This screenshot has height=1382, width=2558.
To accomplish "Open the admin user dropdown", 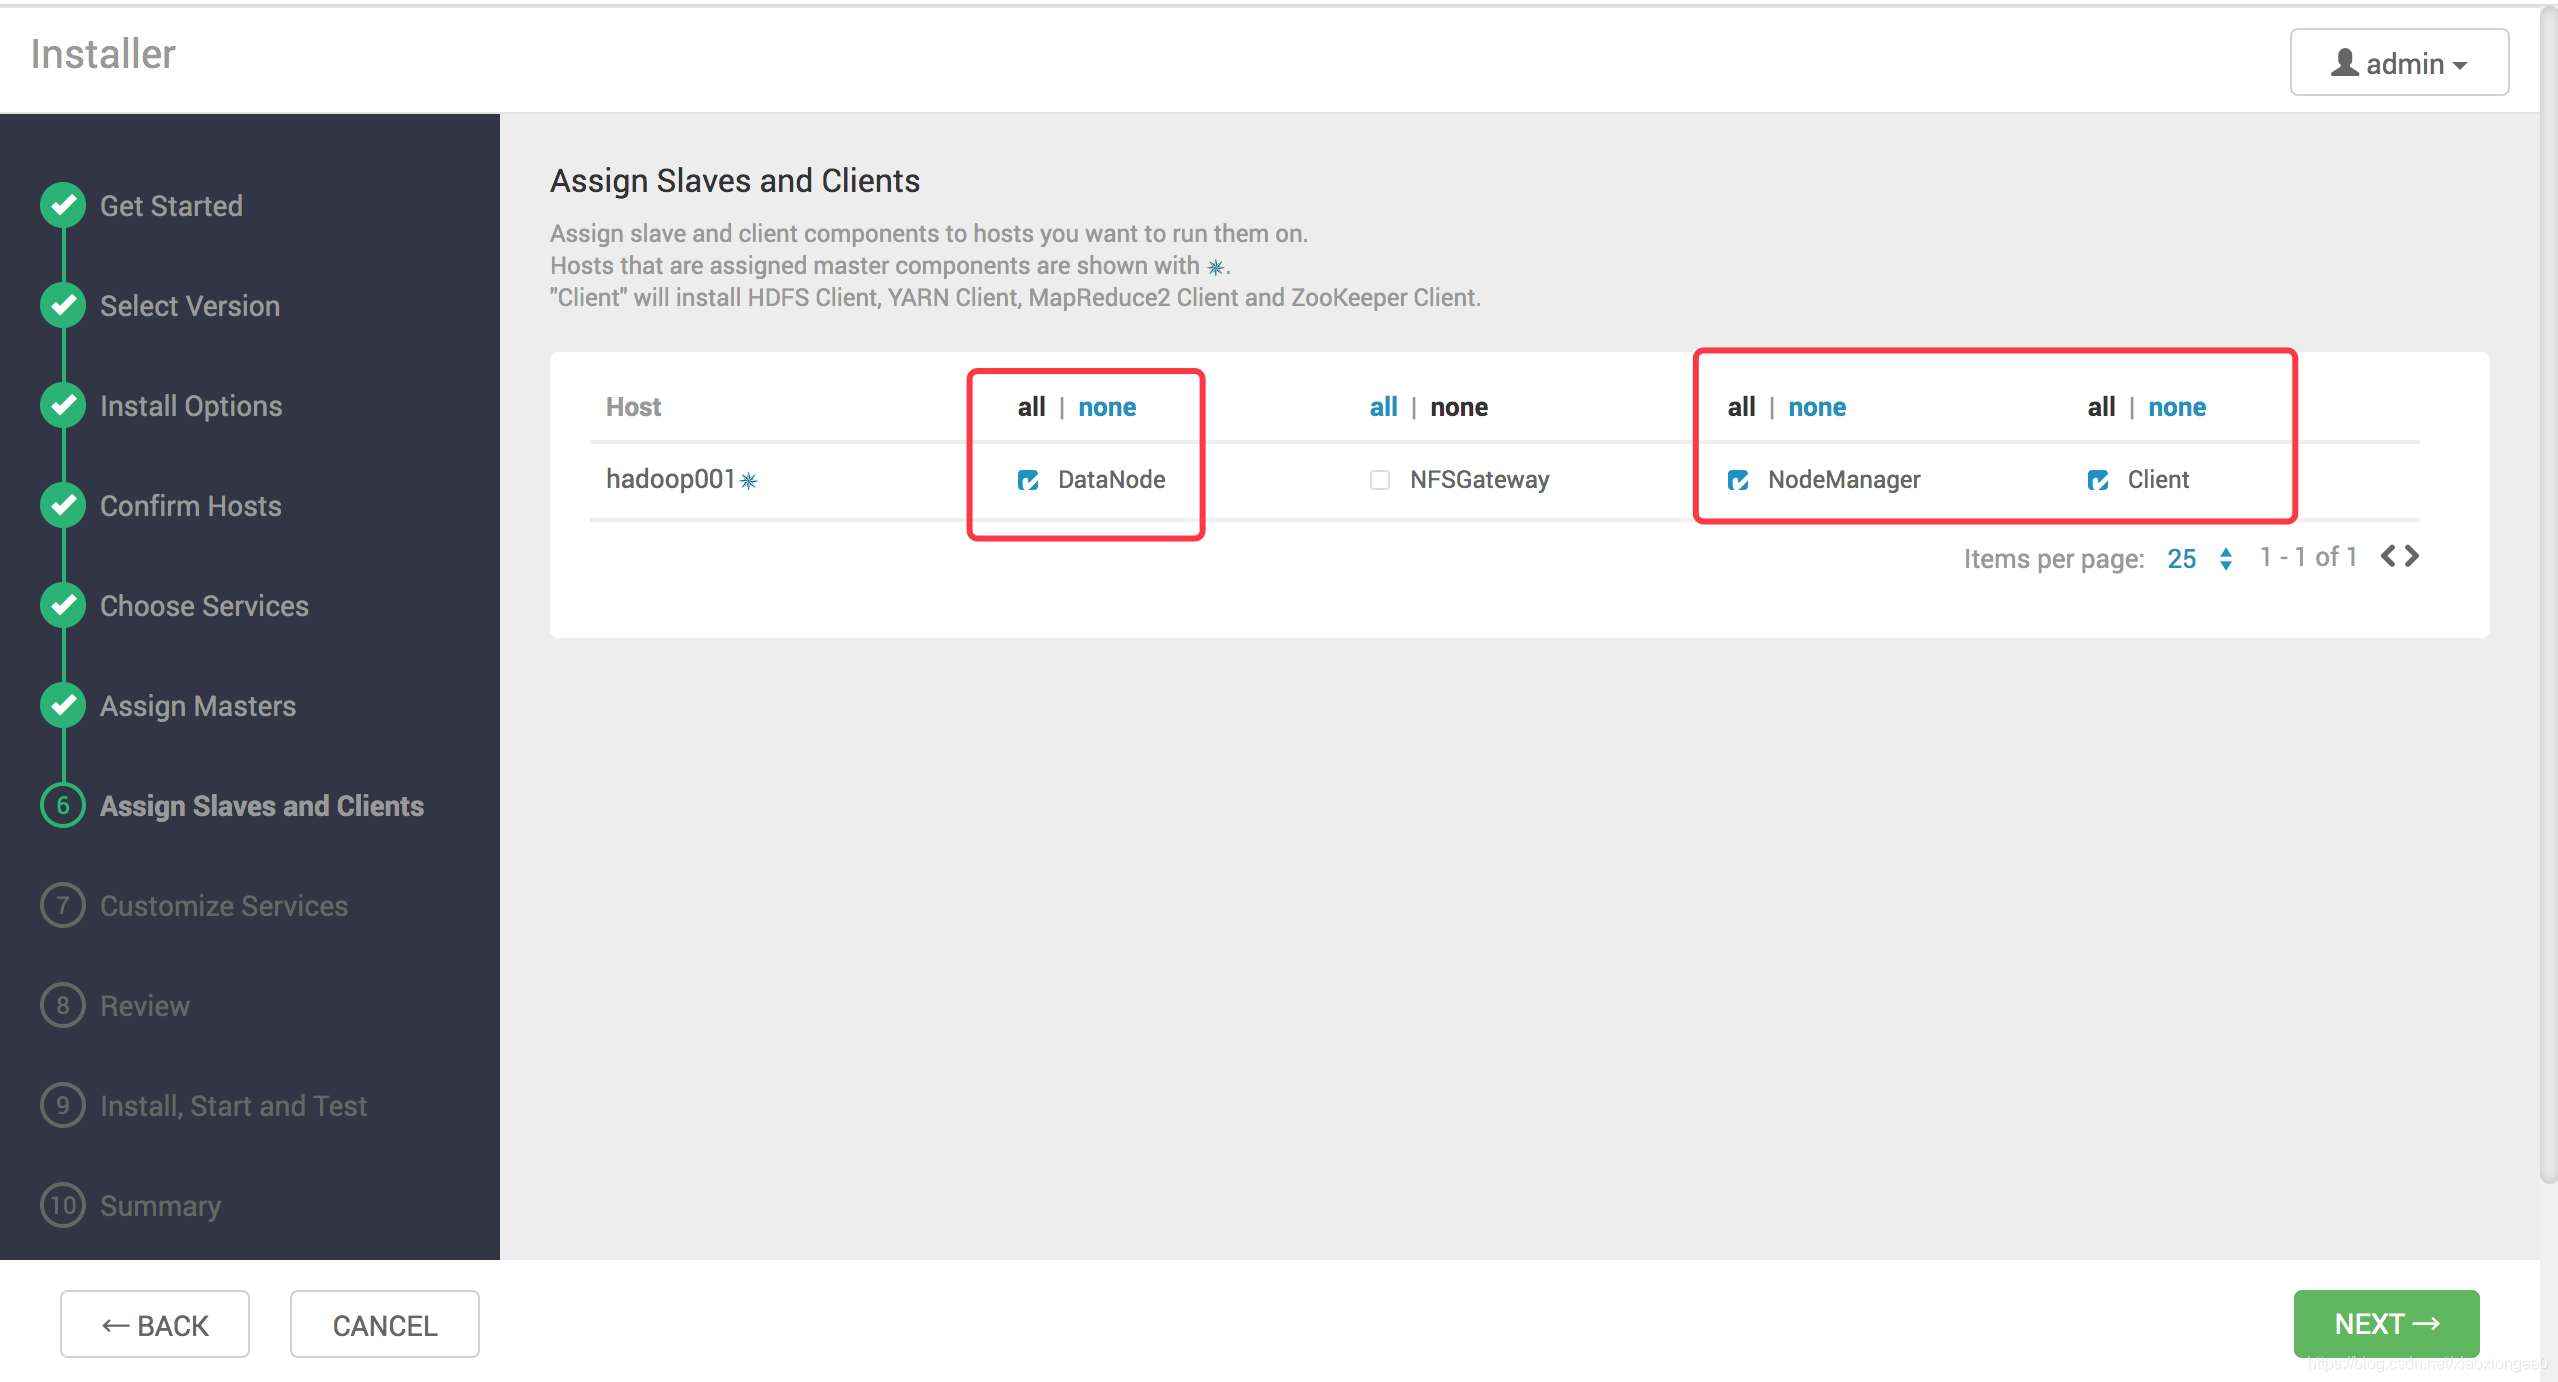I will 2398,63.
